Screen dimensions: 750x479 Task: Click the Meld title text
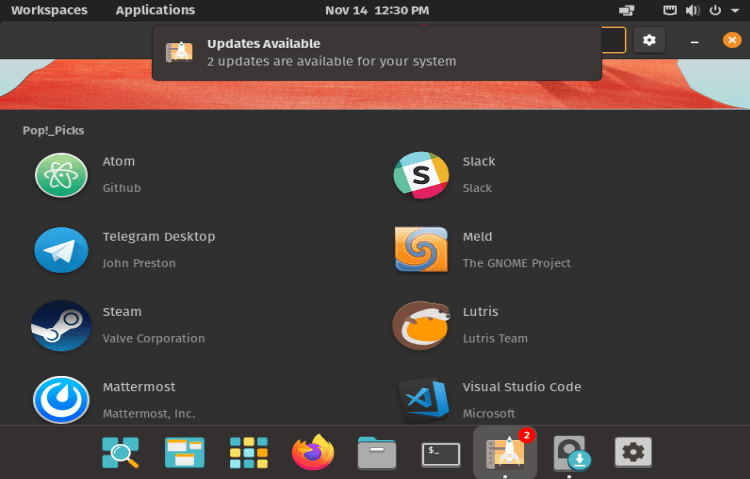[x=477, y=236]
